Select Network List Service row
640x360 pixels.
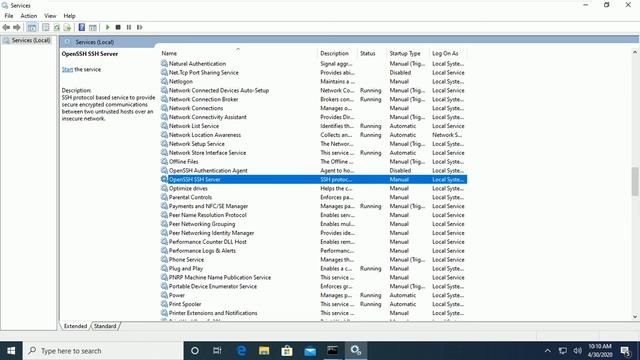coord(313,126)
